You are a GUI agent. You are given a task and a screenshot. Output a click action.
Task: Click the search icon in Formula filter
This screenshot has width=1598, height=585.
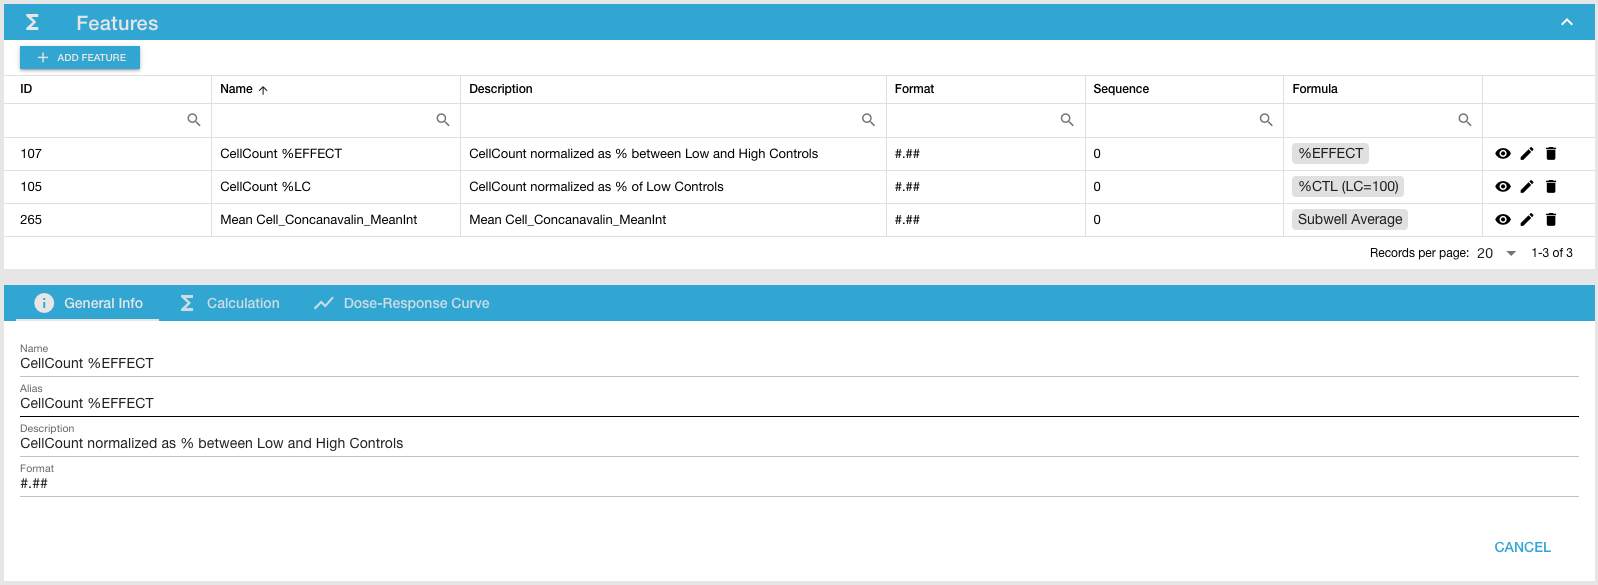1464,120
